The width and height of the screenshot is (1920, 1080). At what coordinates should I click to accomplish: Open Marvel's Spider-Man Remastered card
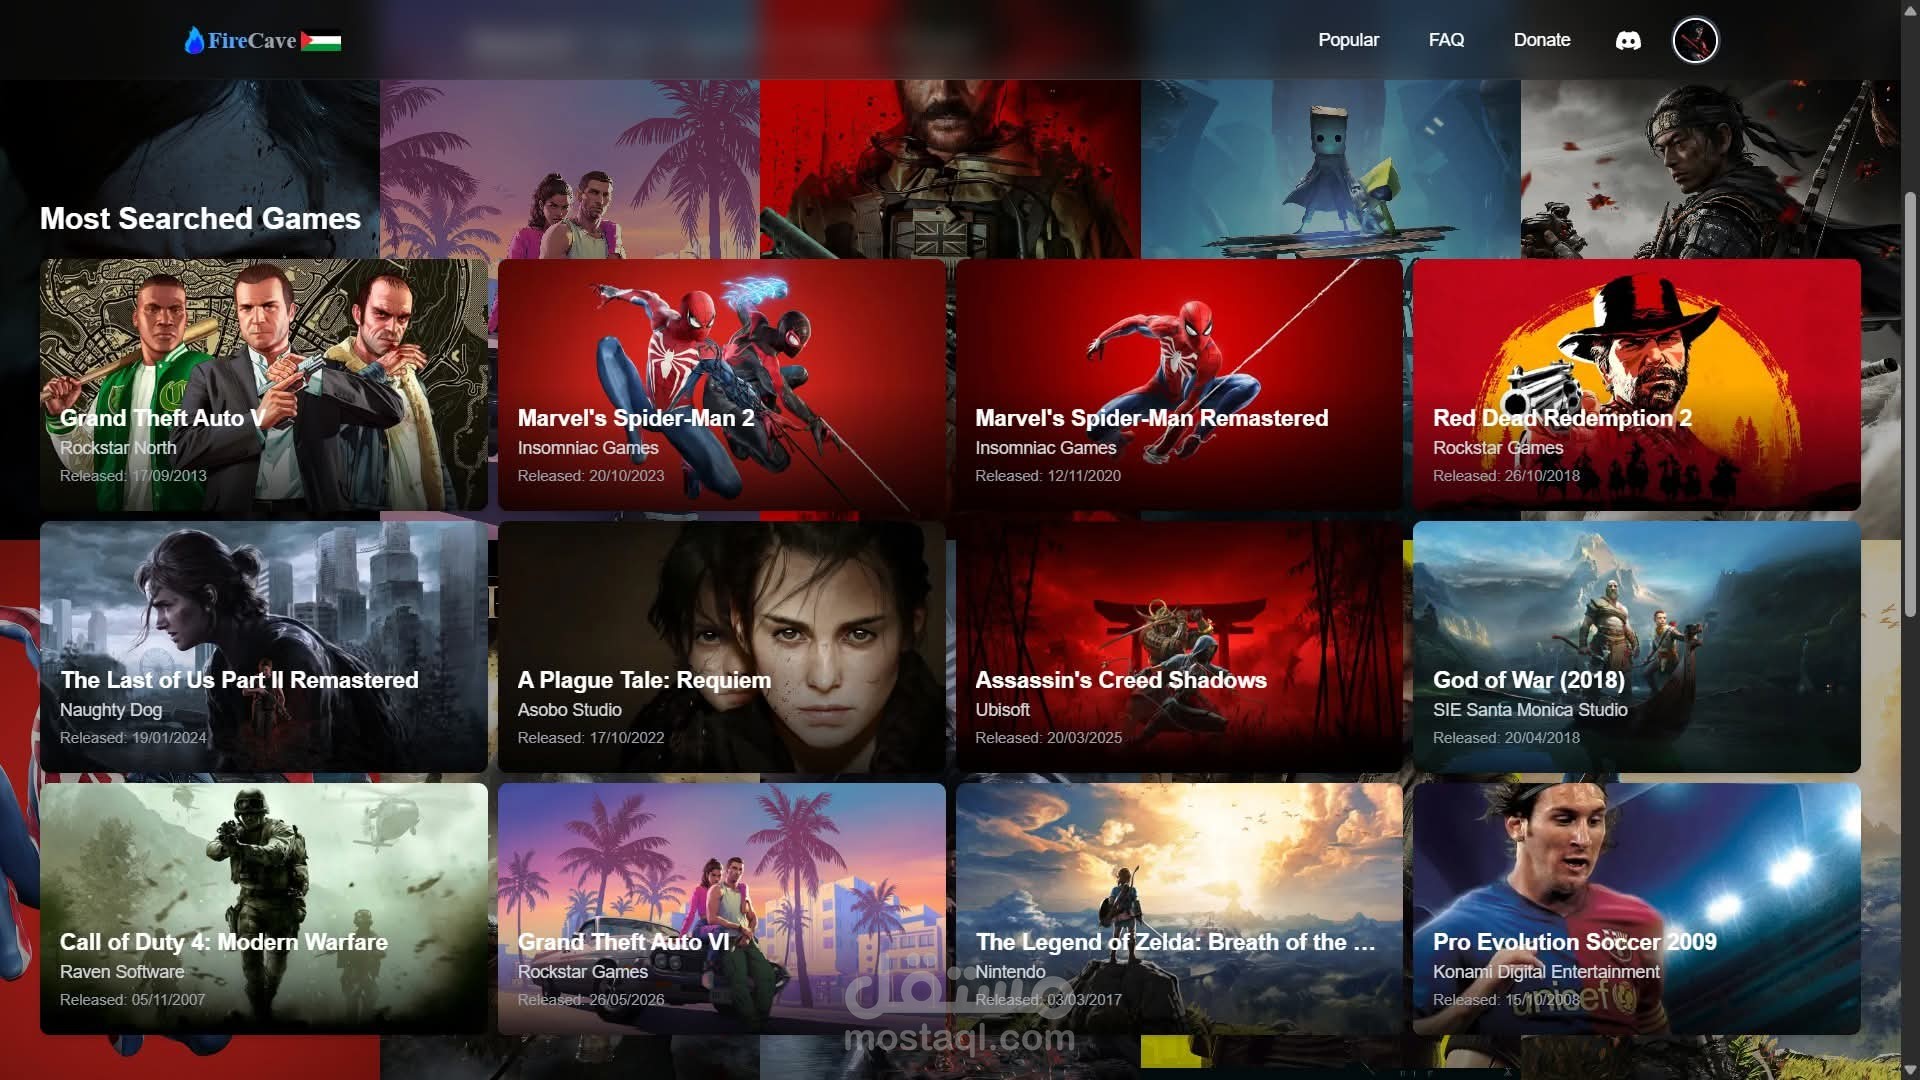click(1179, 385)
